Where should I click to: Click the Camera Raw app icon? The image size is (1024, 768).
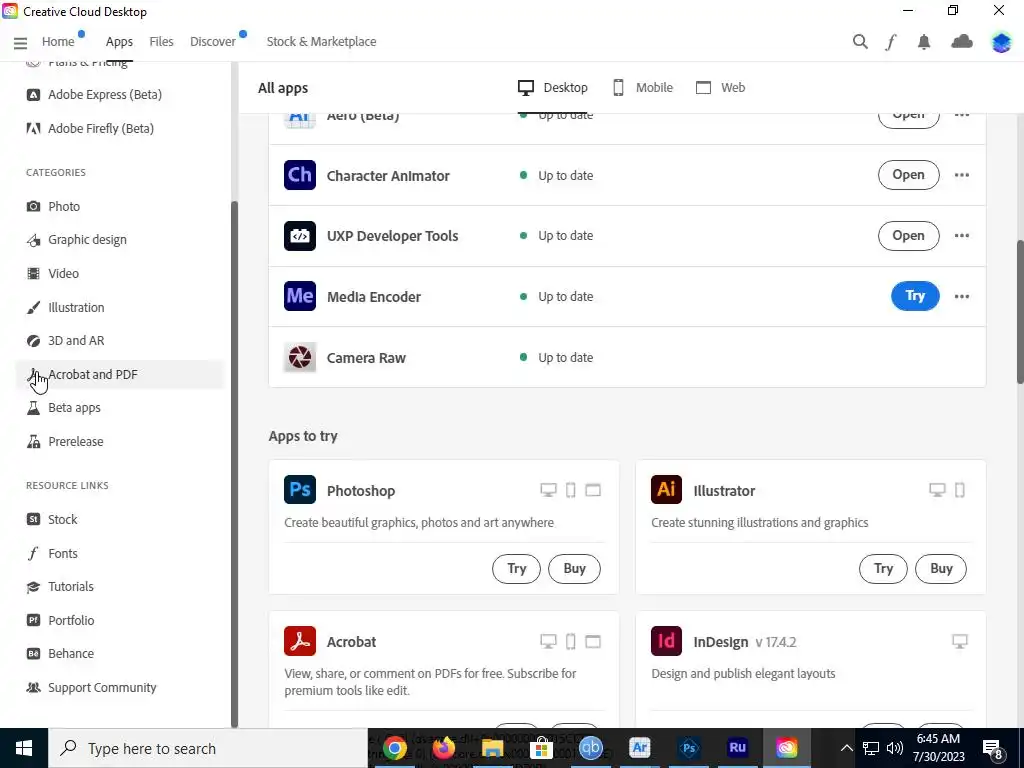[300, 357]
